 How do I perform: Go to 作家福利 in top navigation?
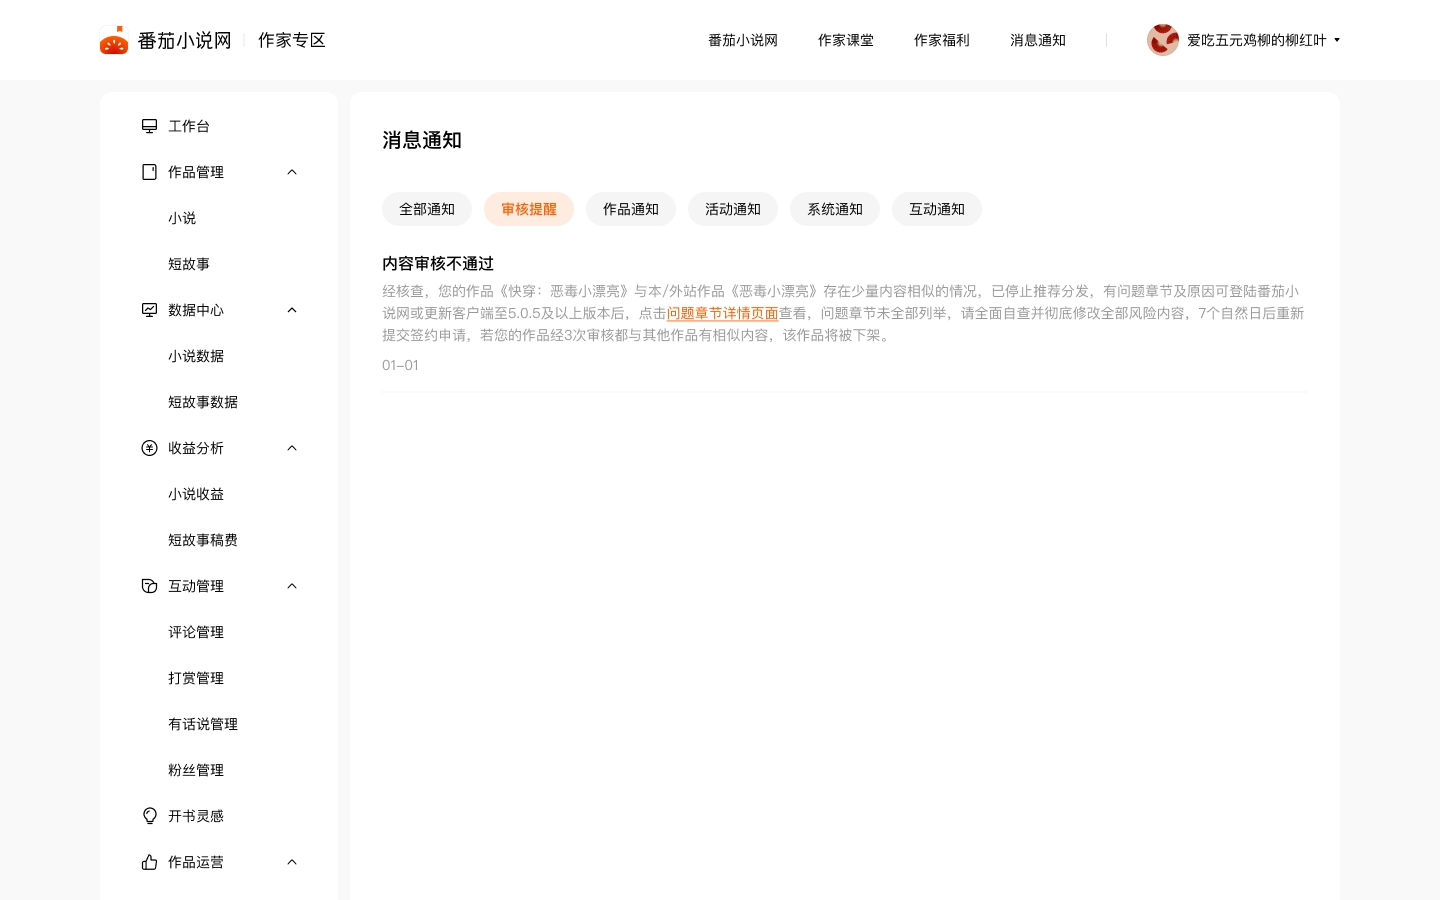pos(941,40)
